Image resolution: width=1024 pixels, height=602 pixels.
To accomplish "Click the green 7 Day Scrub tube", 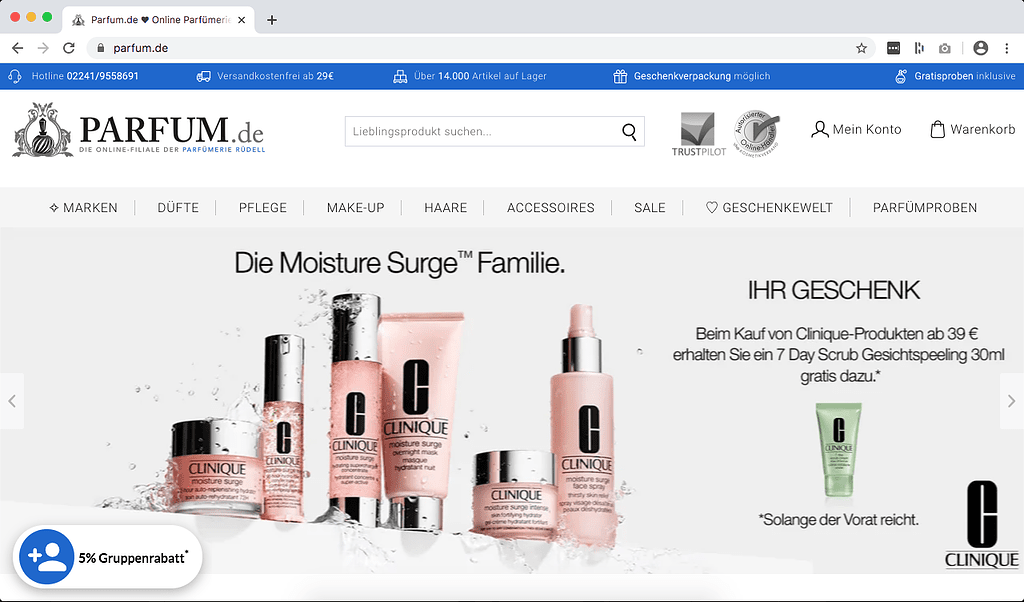I will [x=839, y=449].
